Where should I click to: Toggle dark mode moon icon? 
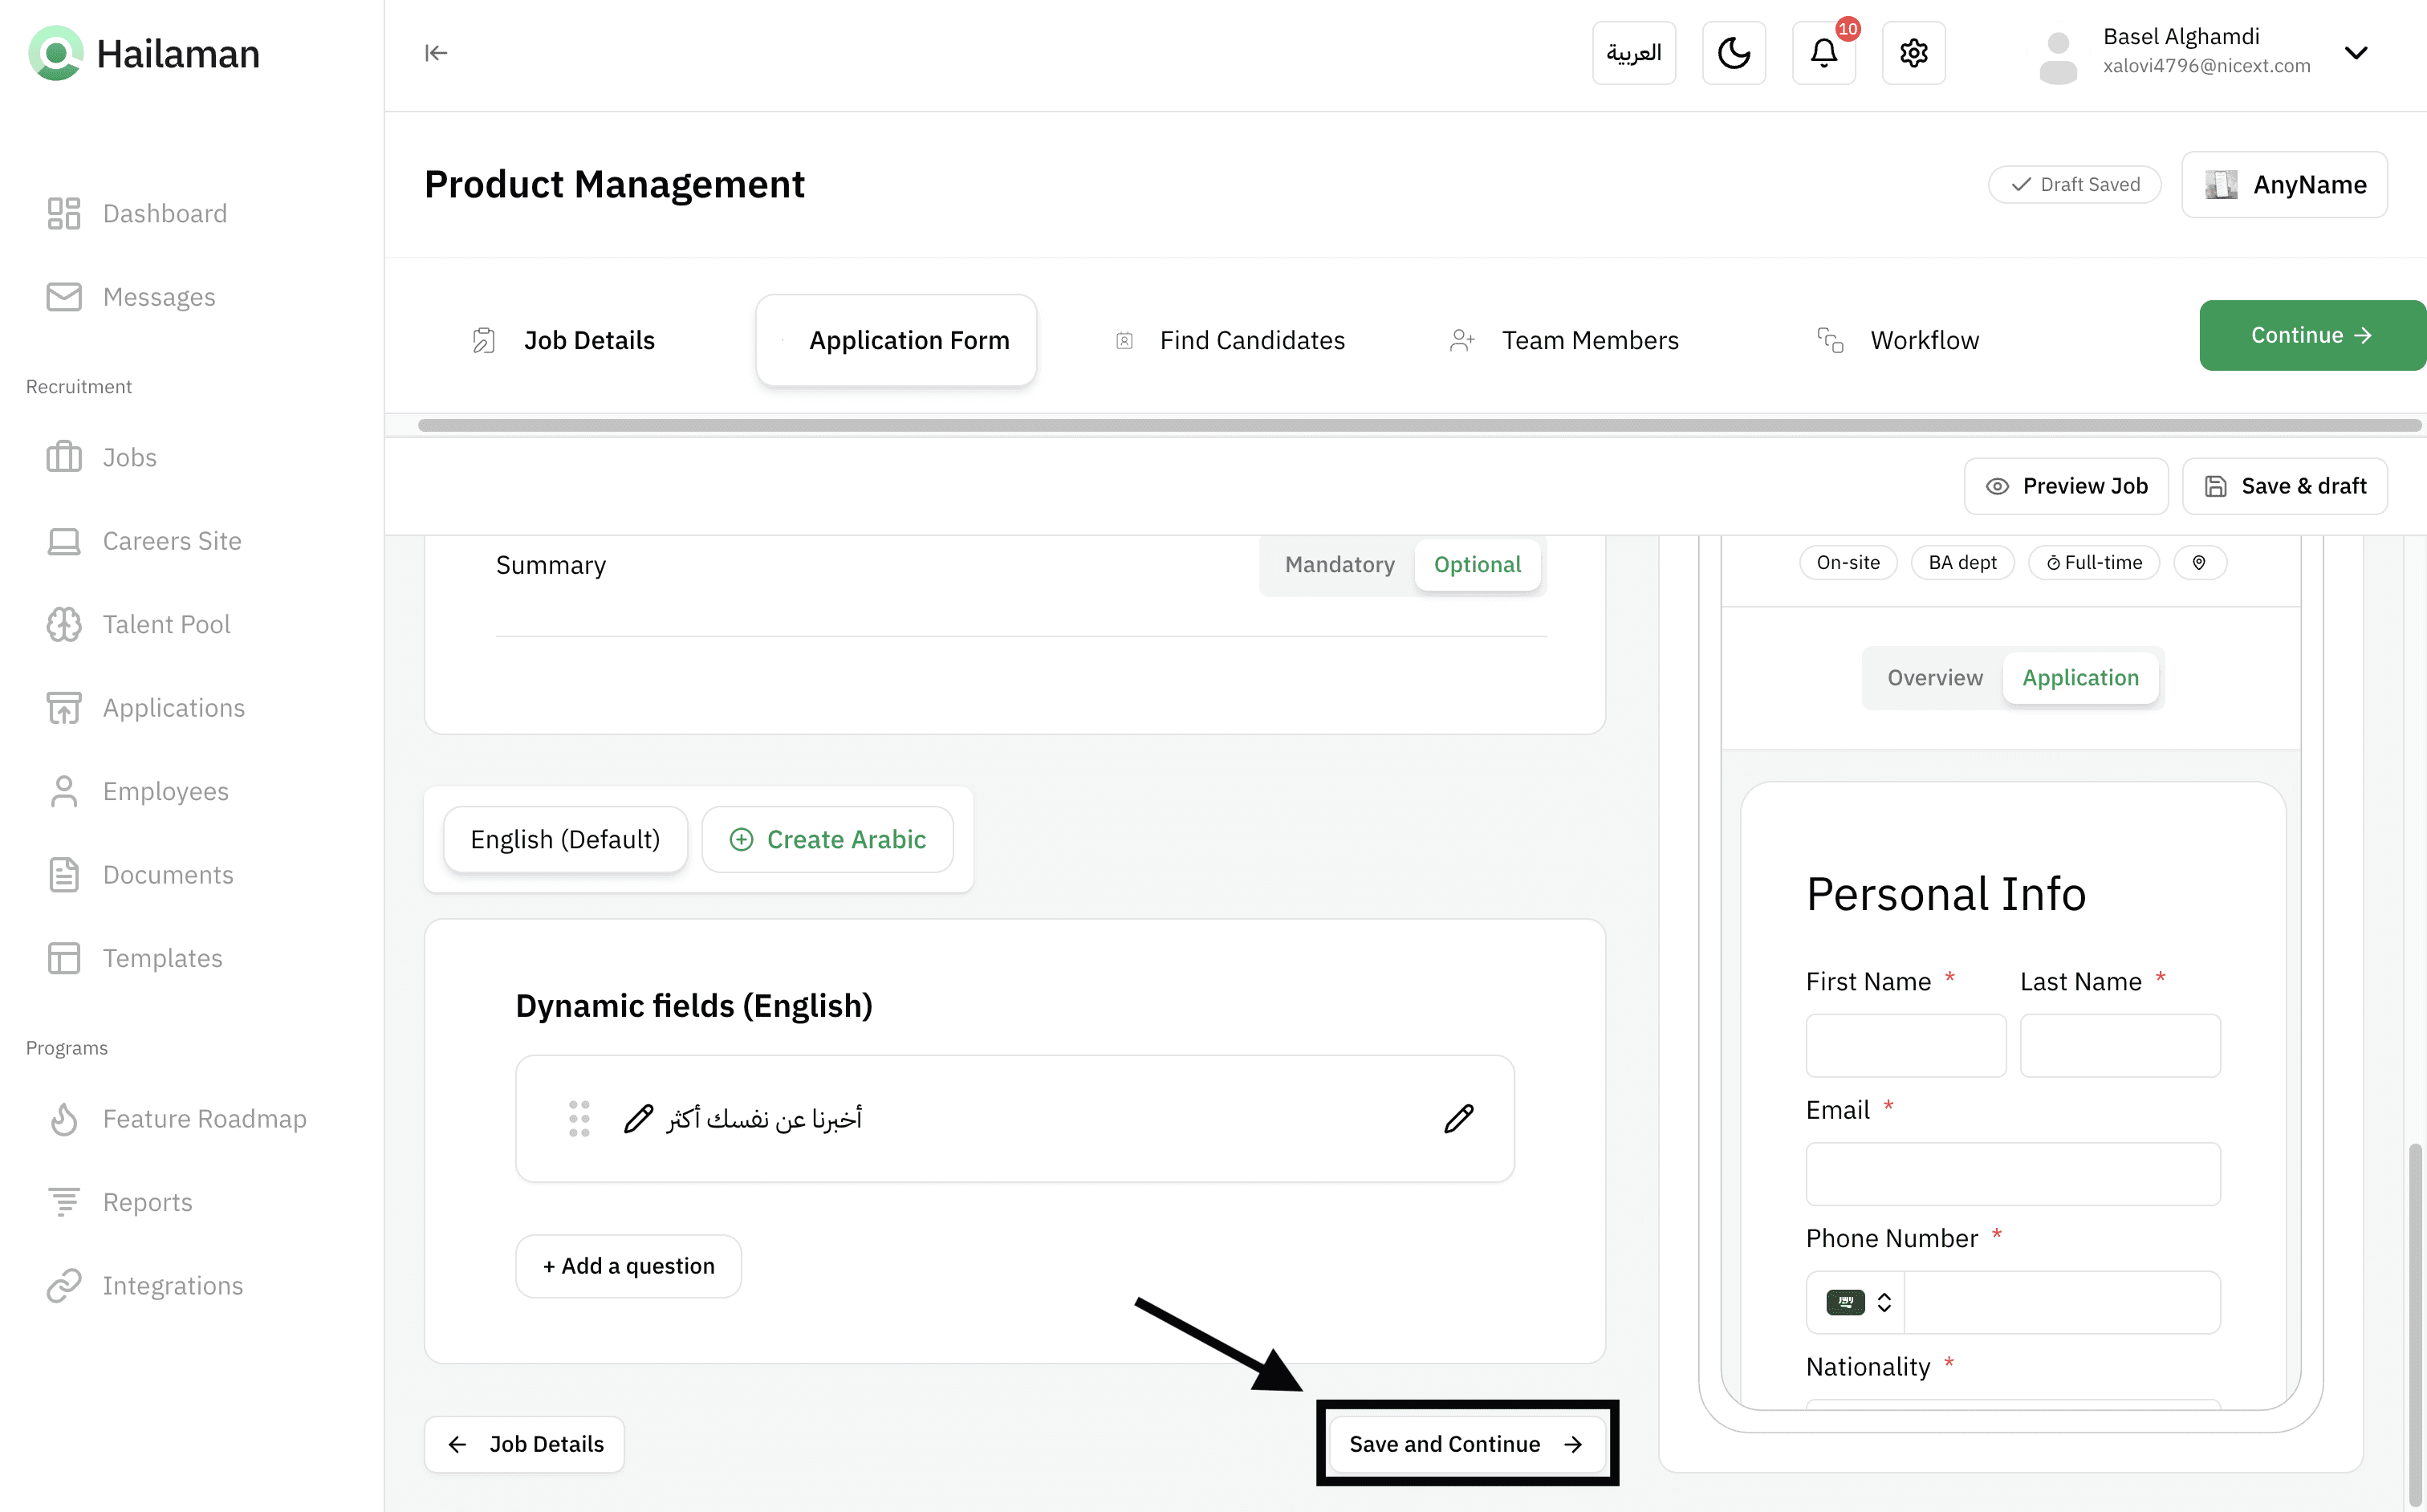[x=1733, y=53]
